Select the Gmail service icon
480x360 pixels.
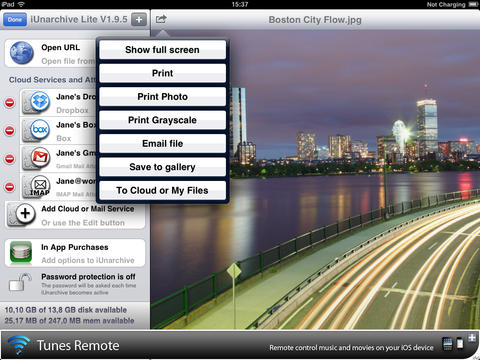(40, 157)
